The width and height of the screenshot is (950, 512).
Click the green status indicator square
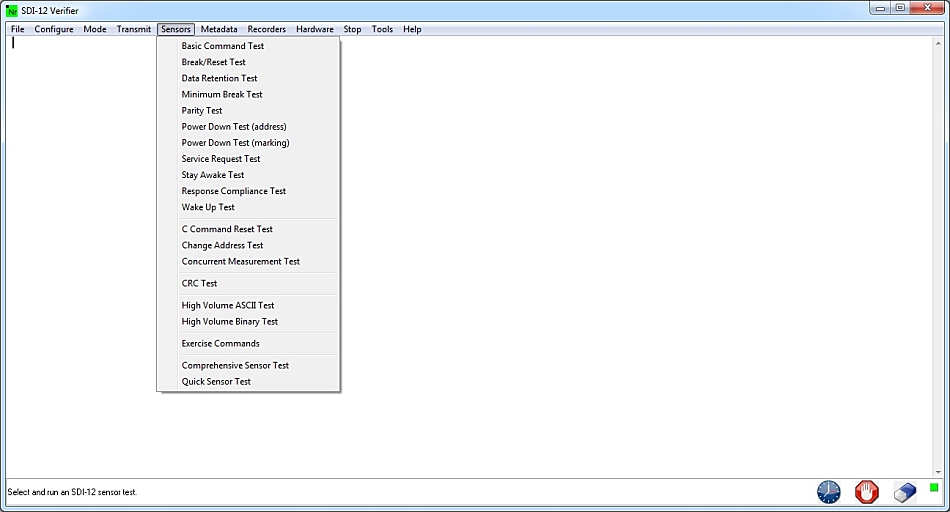(934, 487)
